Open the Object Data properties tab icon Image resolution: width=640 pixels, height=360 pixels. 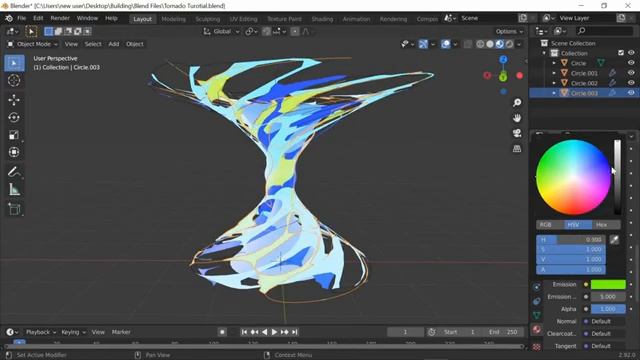pos(536,315)
